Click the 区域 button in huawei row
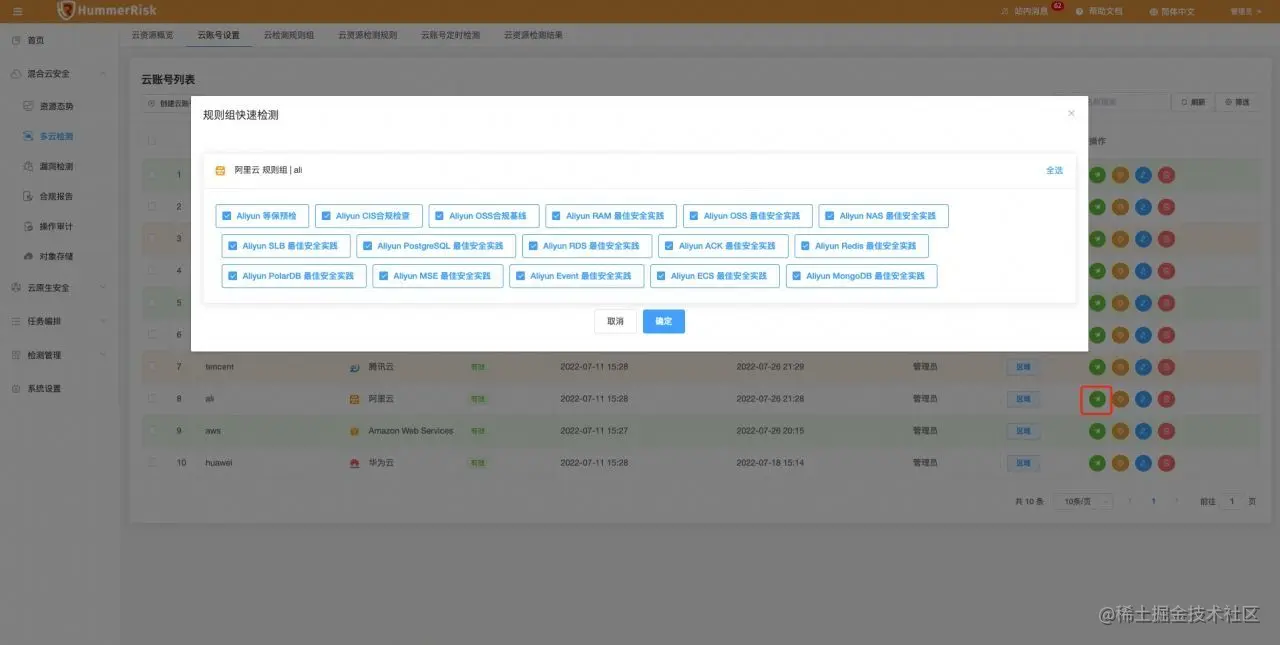This screenshot has height=645, width=1280. coord(1023,463)
